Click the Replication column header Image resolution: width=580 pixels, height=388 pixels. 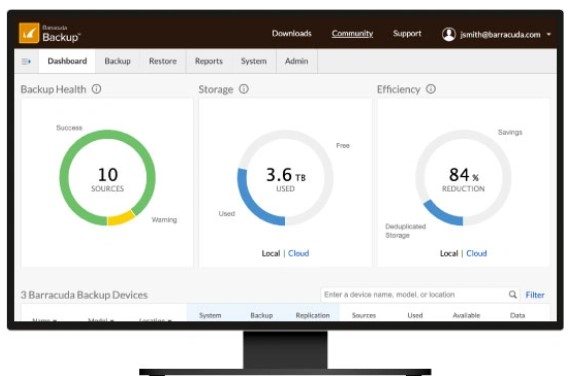click(x=313, y=316)
